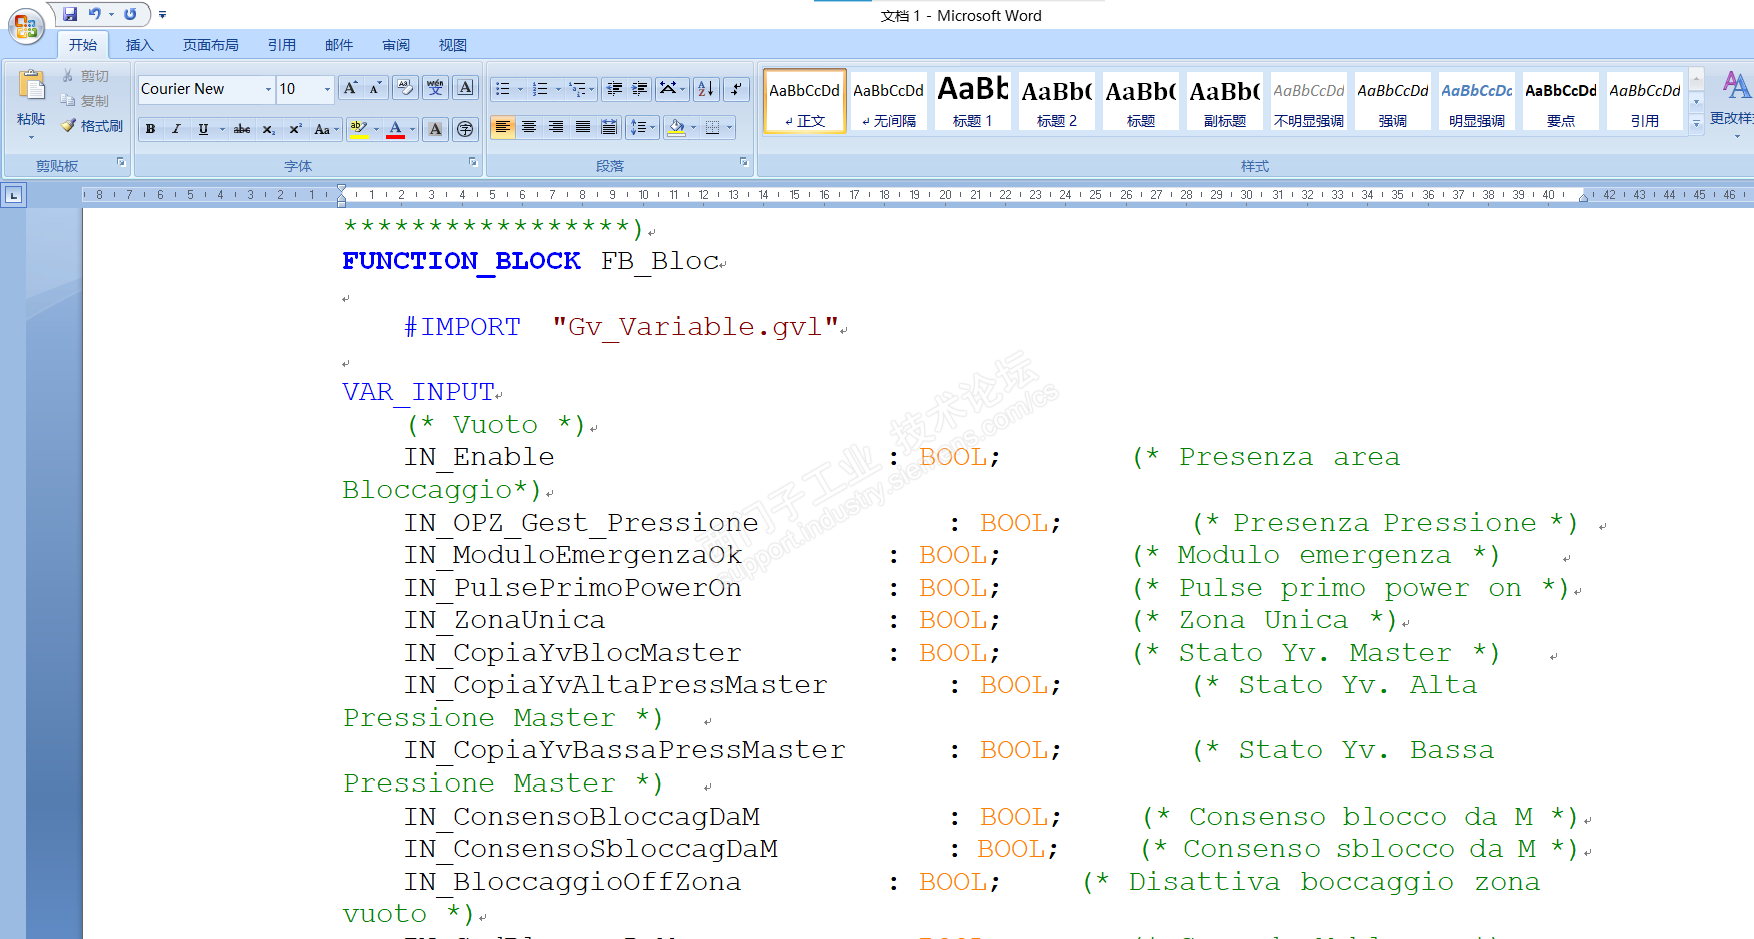Increase paragraph indent
The width and height of the screenshot is (1754, 939).
tap(640, 89)
